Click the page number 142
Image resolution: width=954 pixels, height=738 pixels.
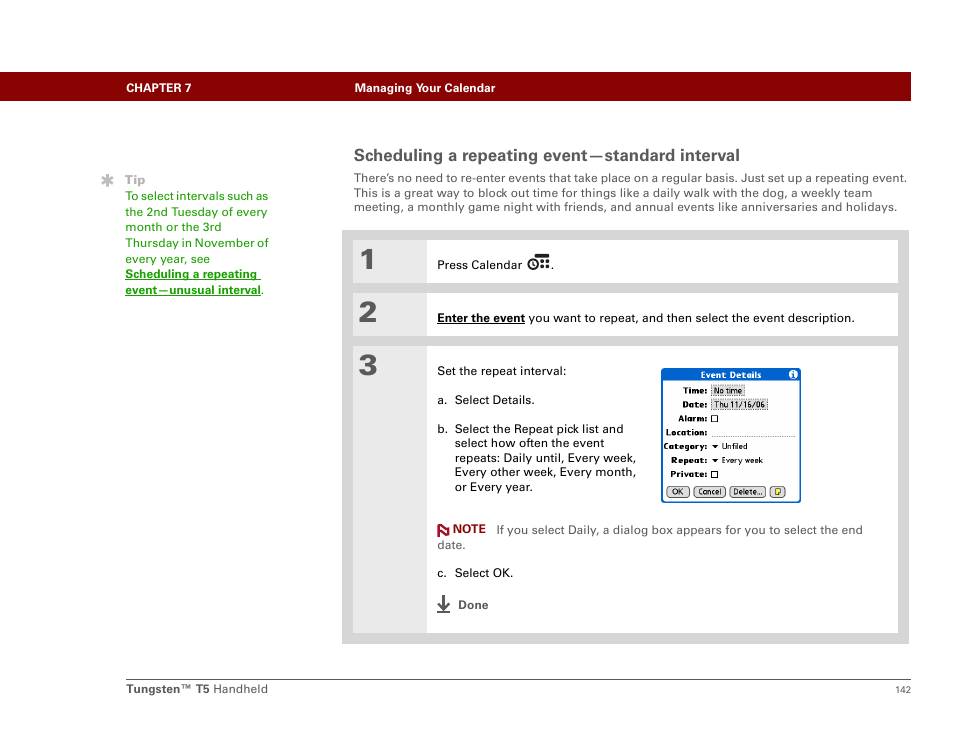click(x=903, y=689)
